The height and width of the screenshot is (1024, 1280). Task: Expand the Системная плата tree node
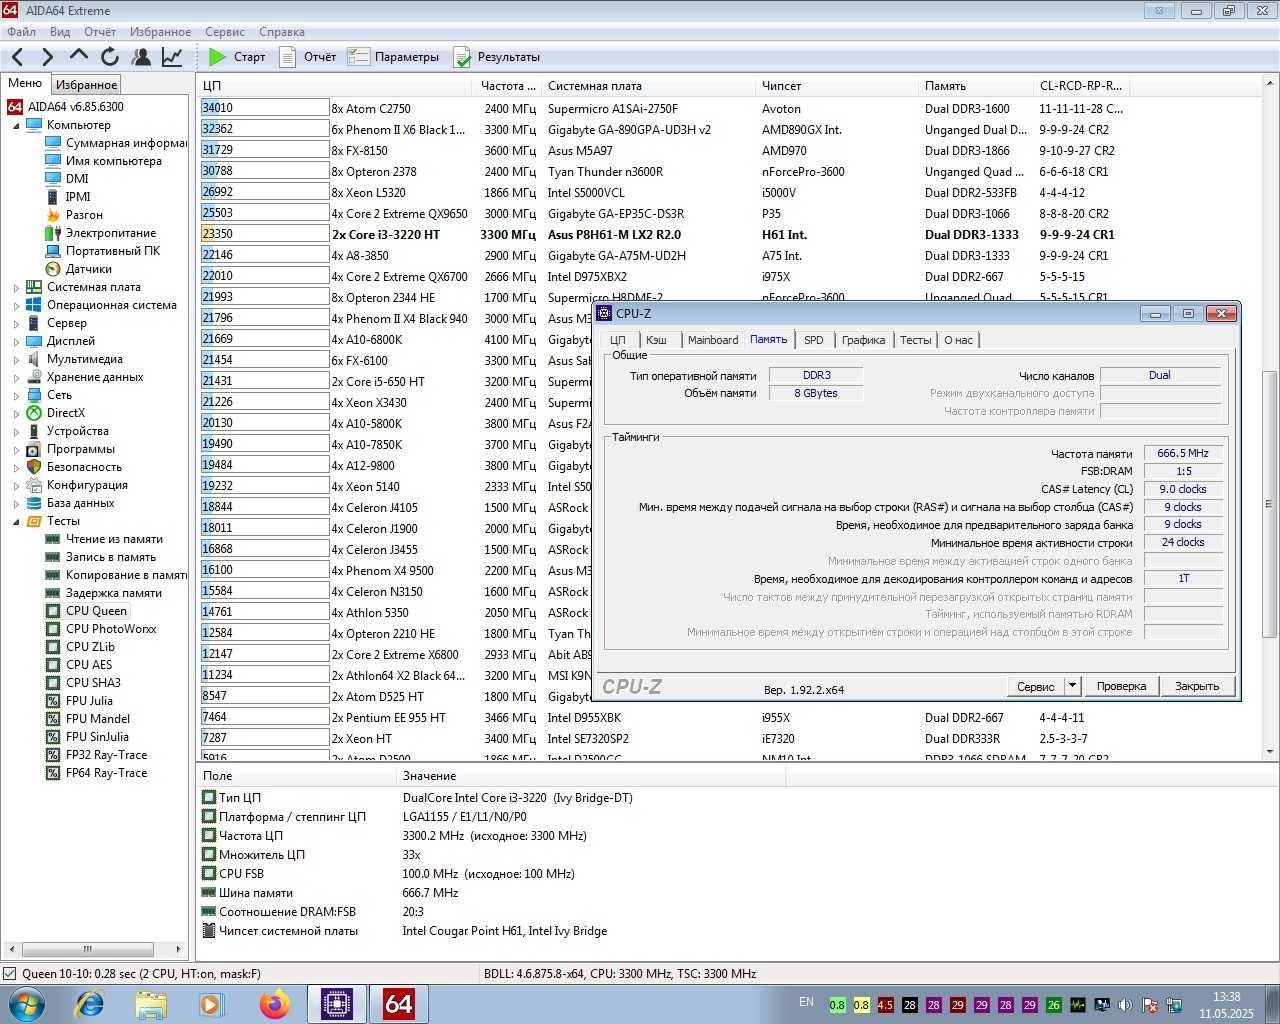click(16, 288)
